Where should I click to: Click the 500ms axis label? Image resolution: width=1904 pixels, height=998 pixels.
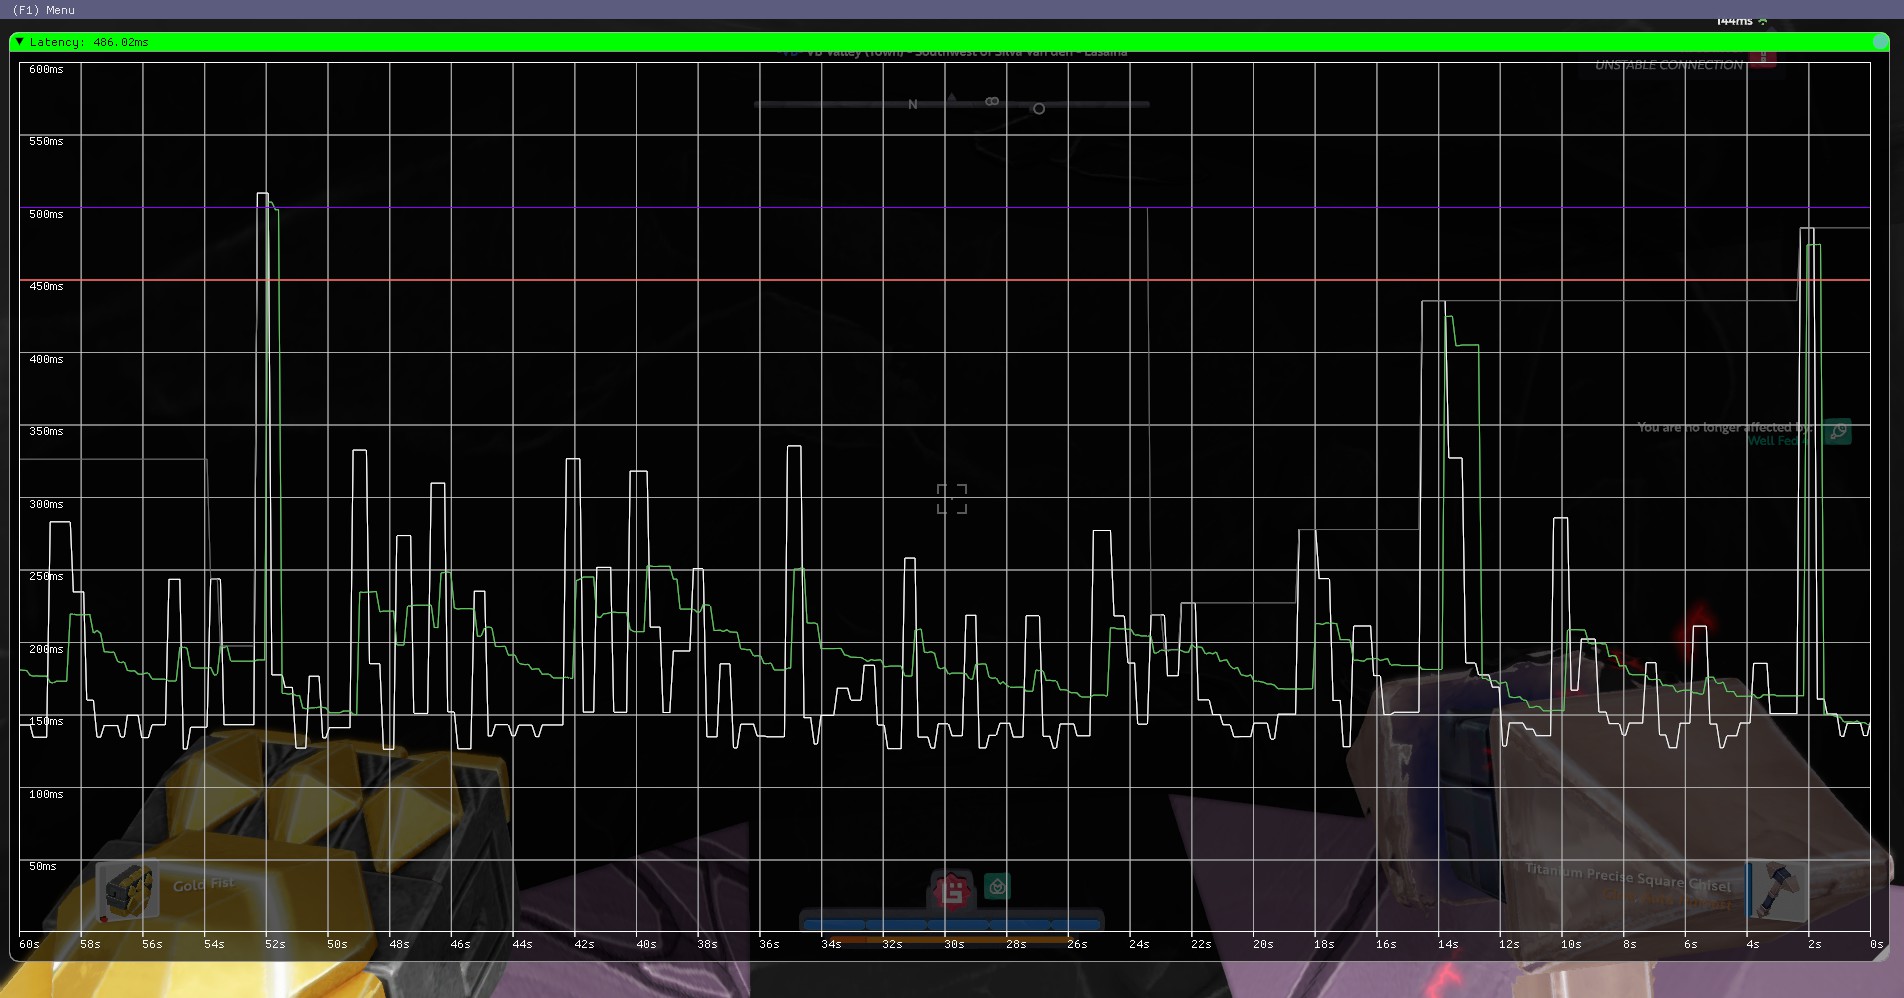46,214
